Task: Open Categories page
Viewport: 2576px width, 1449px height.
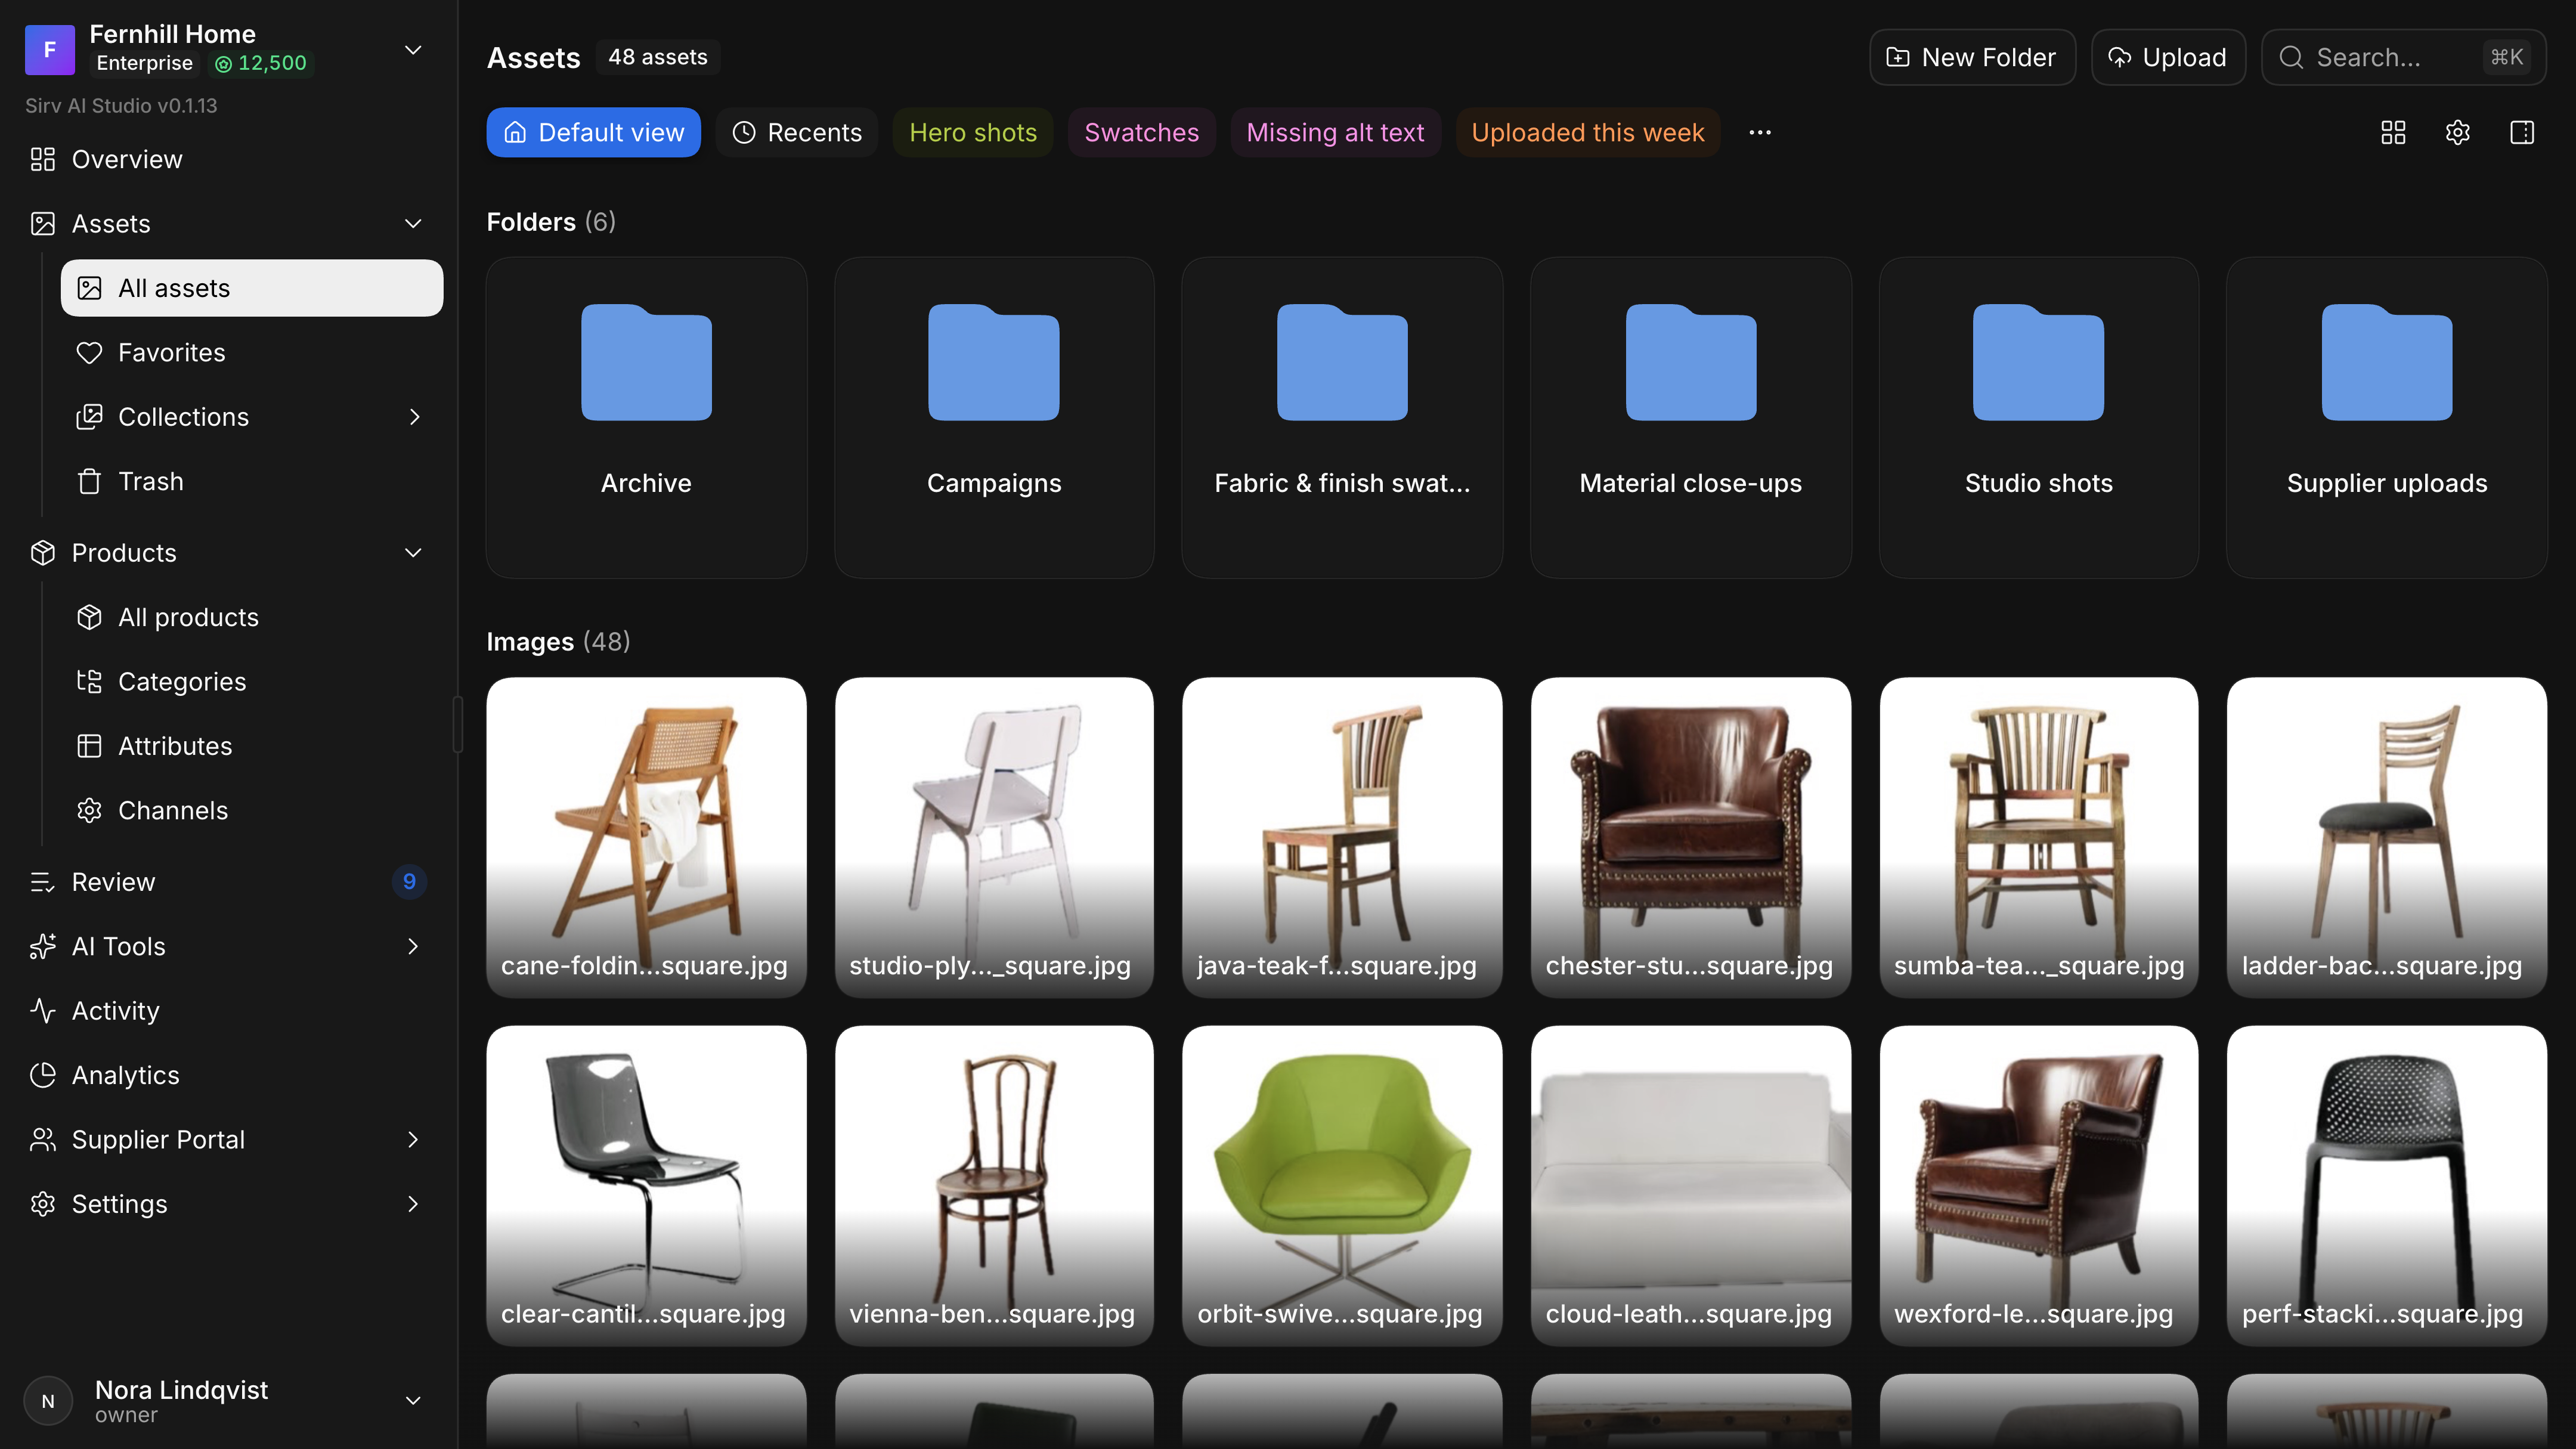Action: coord(252,681)
